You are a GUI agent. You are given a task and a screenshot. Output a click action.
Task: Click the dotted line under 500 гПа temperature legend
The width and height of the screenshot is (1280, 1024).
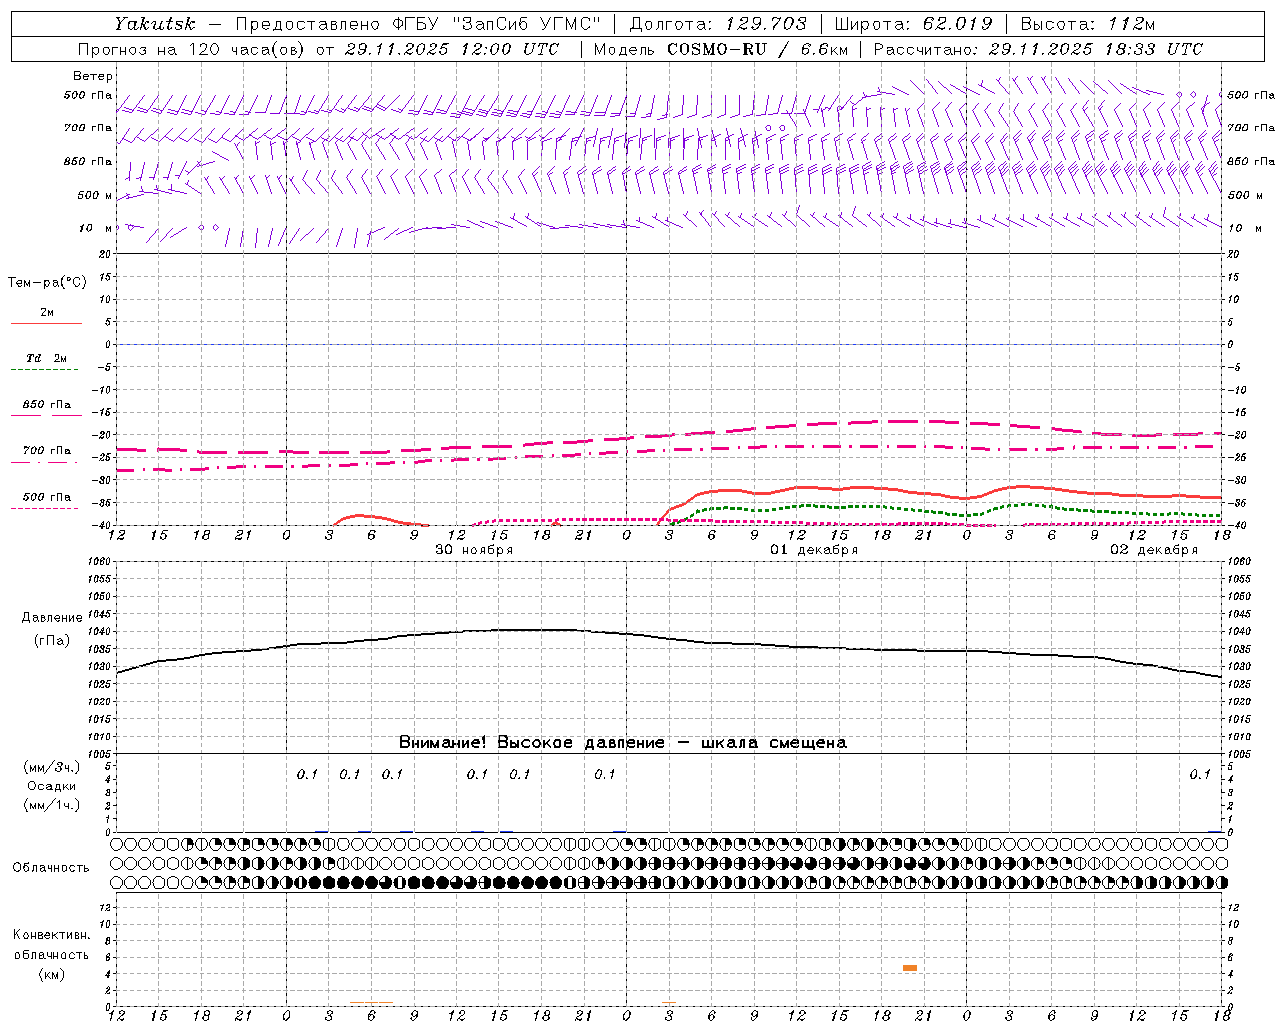(x=44, y=508)
